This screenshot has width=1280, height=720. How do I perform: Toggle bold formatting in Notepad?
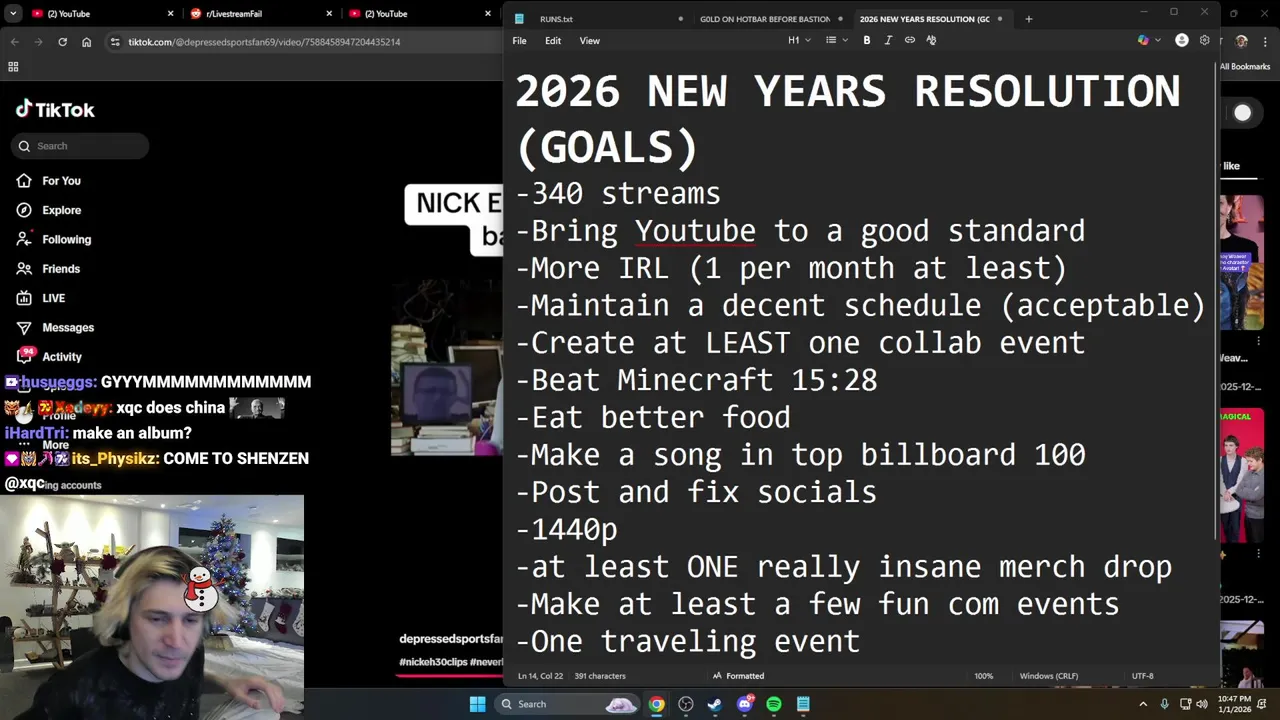coord(867,40)
